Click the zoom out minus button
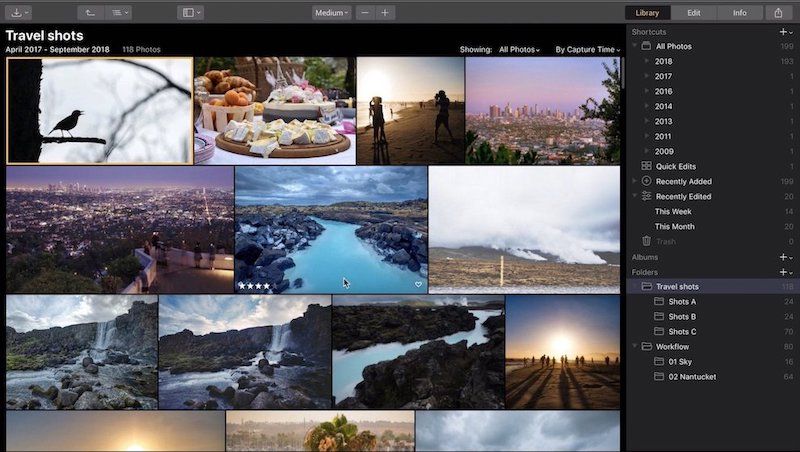The height and width of the screenshot is (452, 800). pyautogui.click(x=365, y=13)
